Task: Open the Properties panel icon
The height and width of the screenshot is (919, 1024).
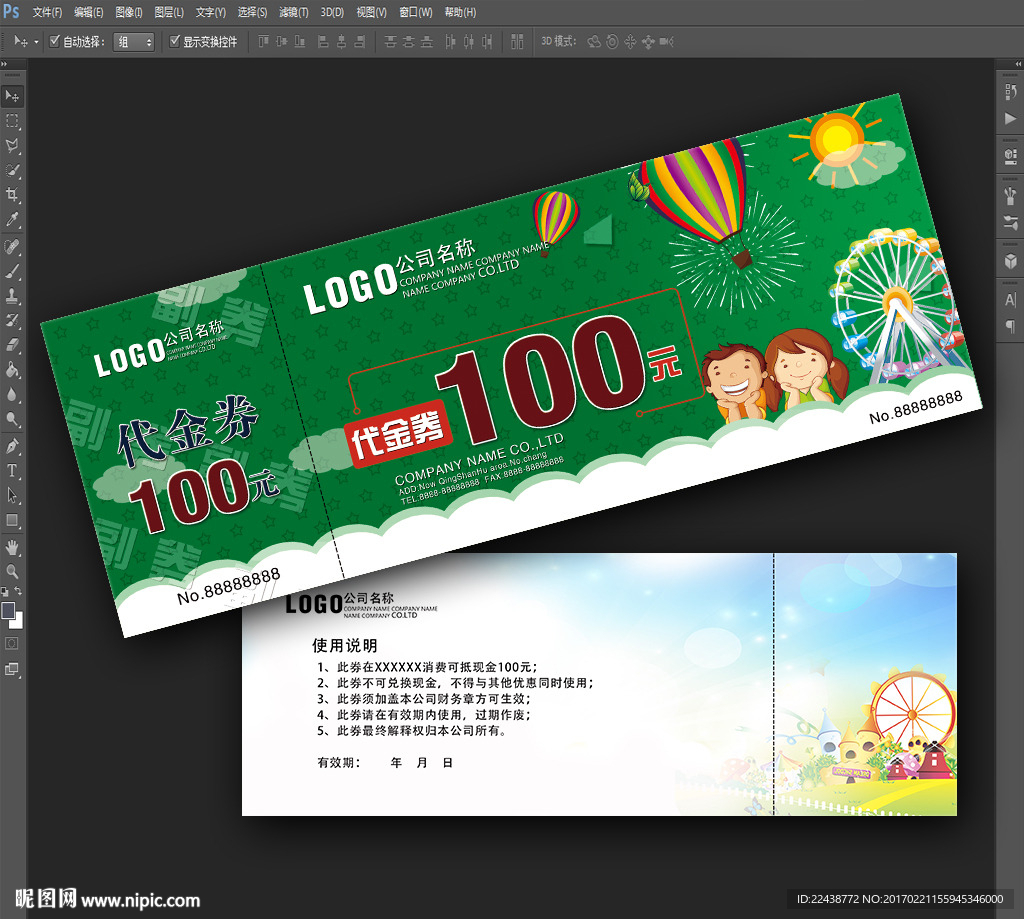Action: pyautogui.click(x=1010, y=156)
